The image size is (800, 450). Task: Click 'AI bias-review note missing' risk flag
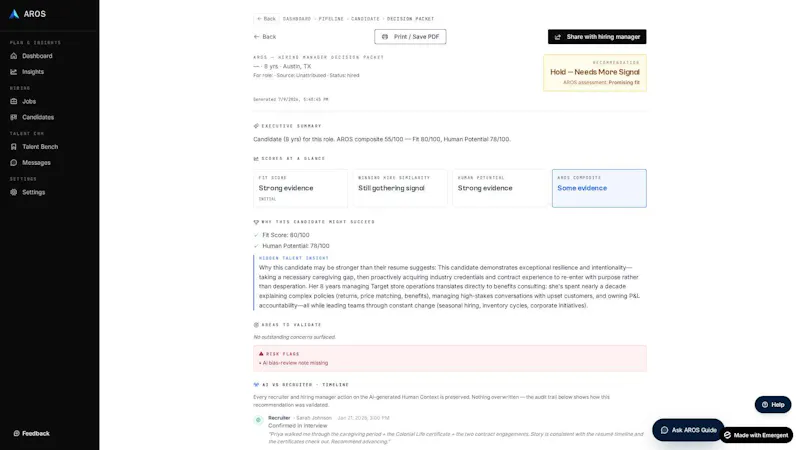294,363
